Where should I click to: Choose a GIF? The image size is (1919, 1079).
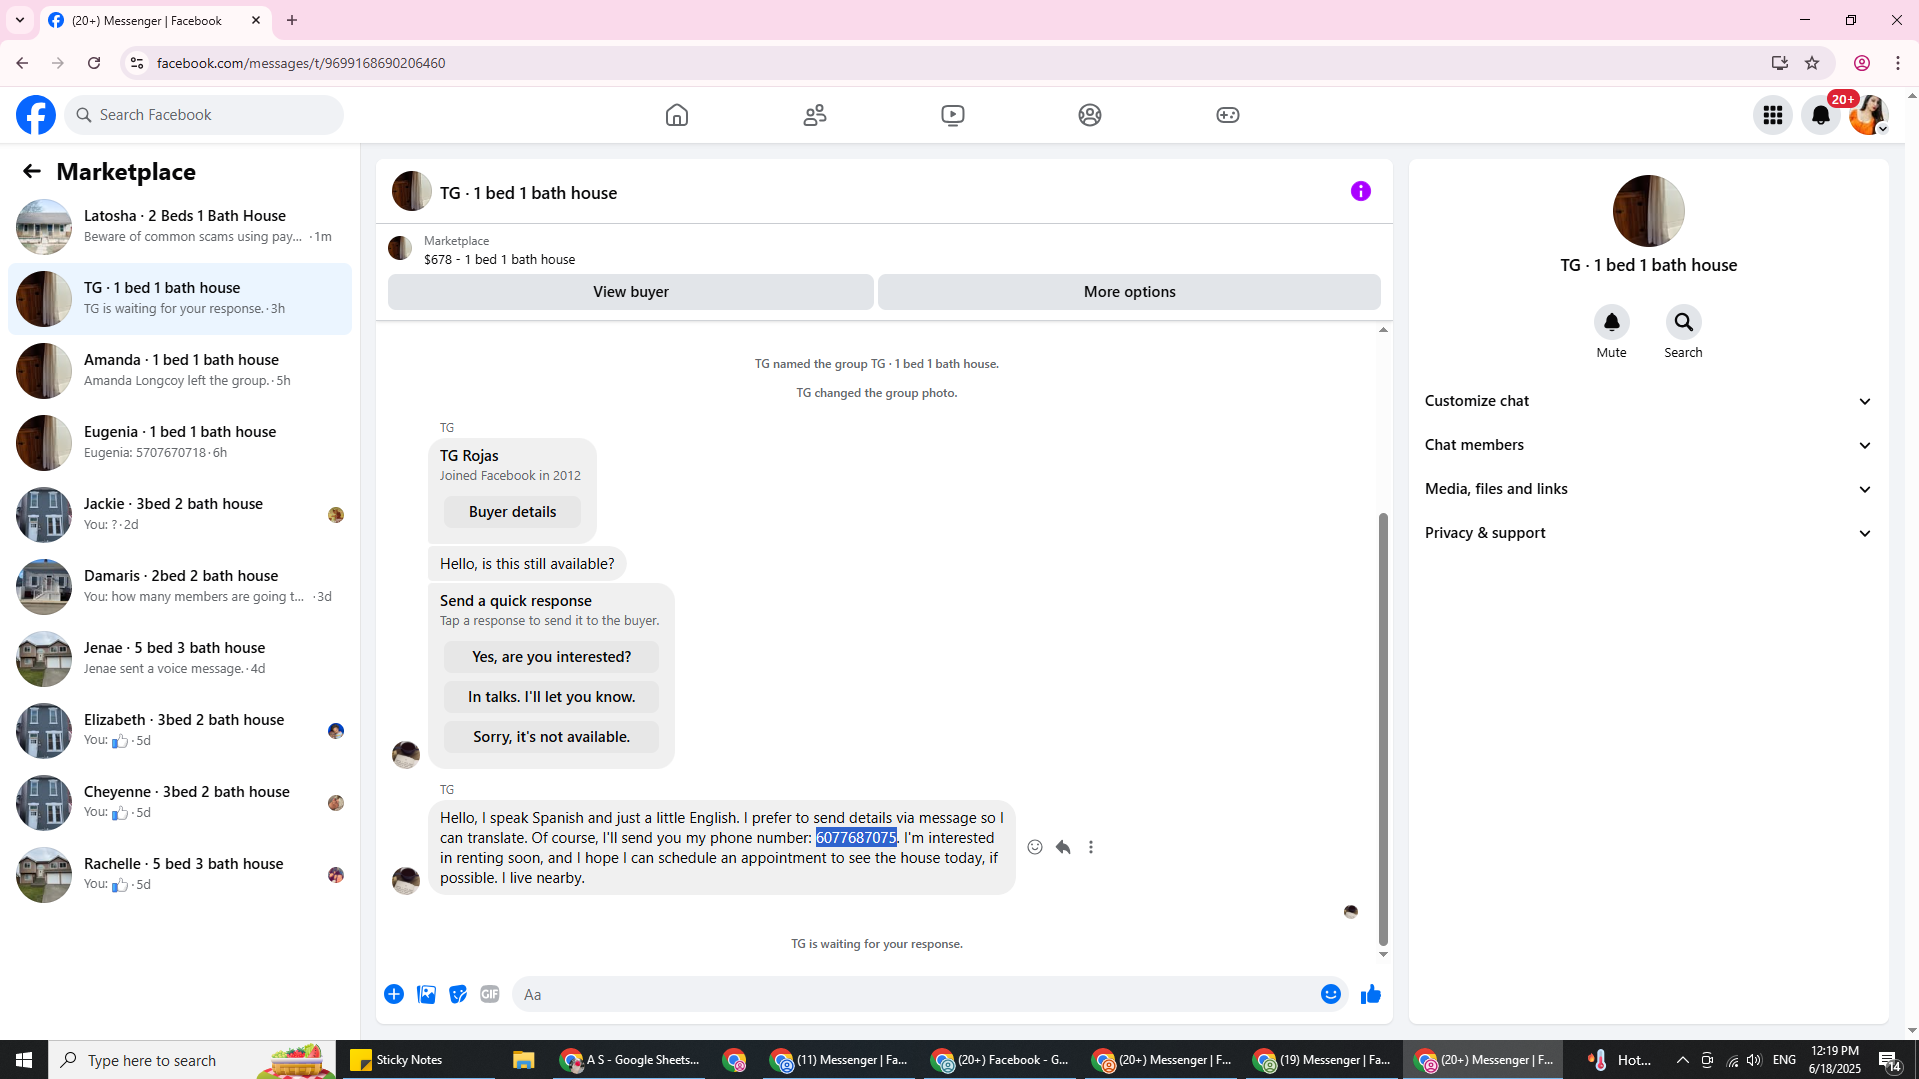click(x=490, y=994)
